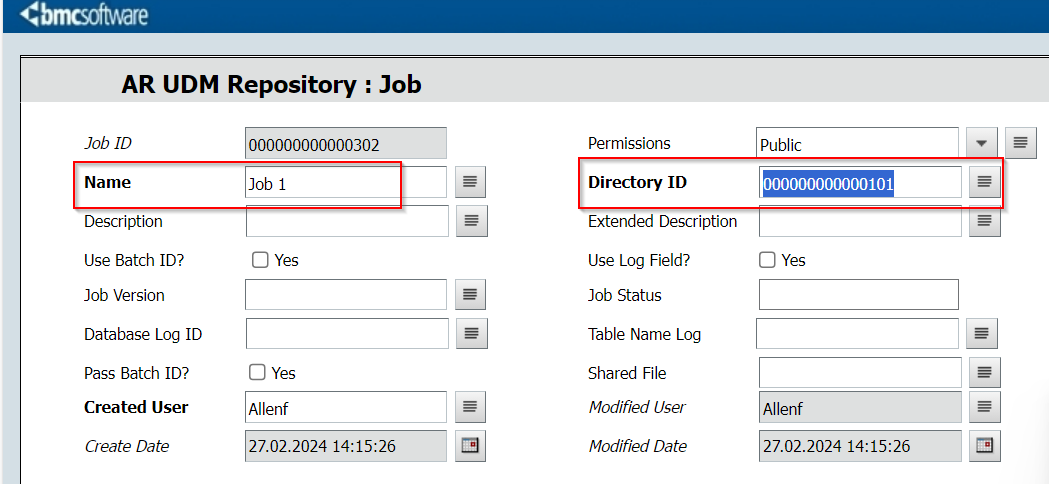
Task: Open the expand editor beside the Name field
Action: (x=470, y=182)
